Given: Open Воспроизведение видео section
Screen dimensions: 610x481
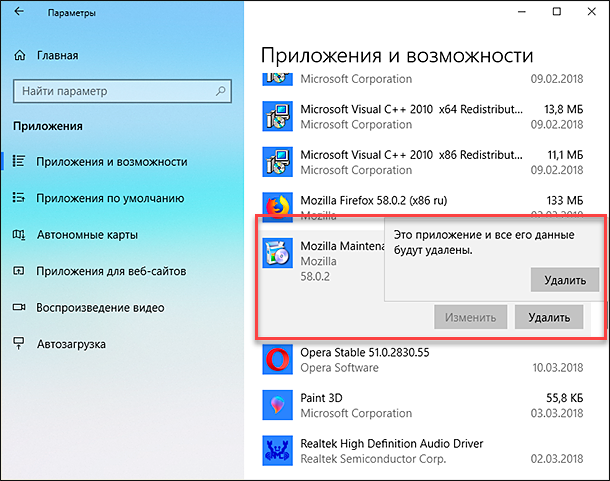Looking at the screenshot, I should click(x=100, y=307).
